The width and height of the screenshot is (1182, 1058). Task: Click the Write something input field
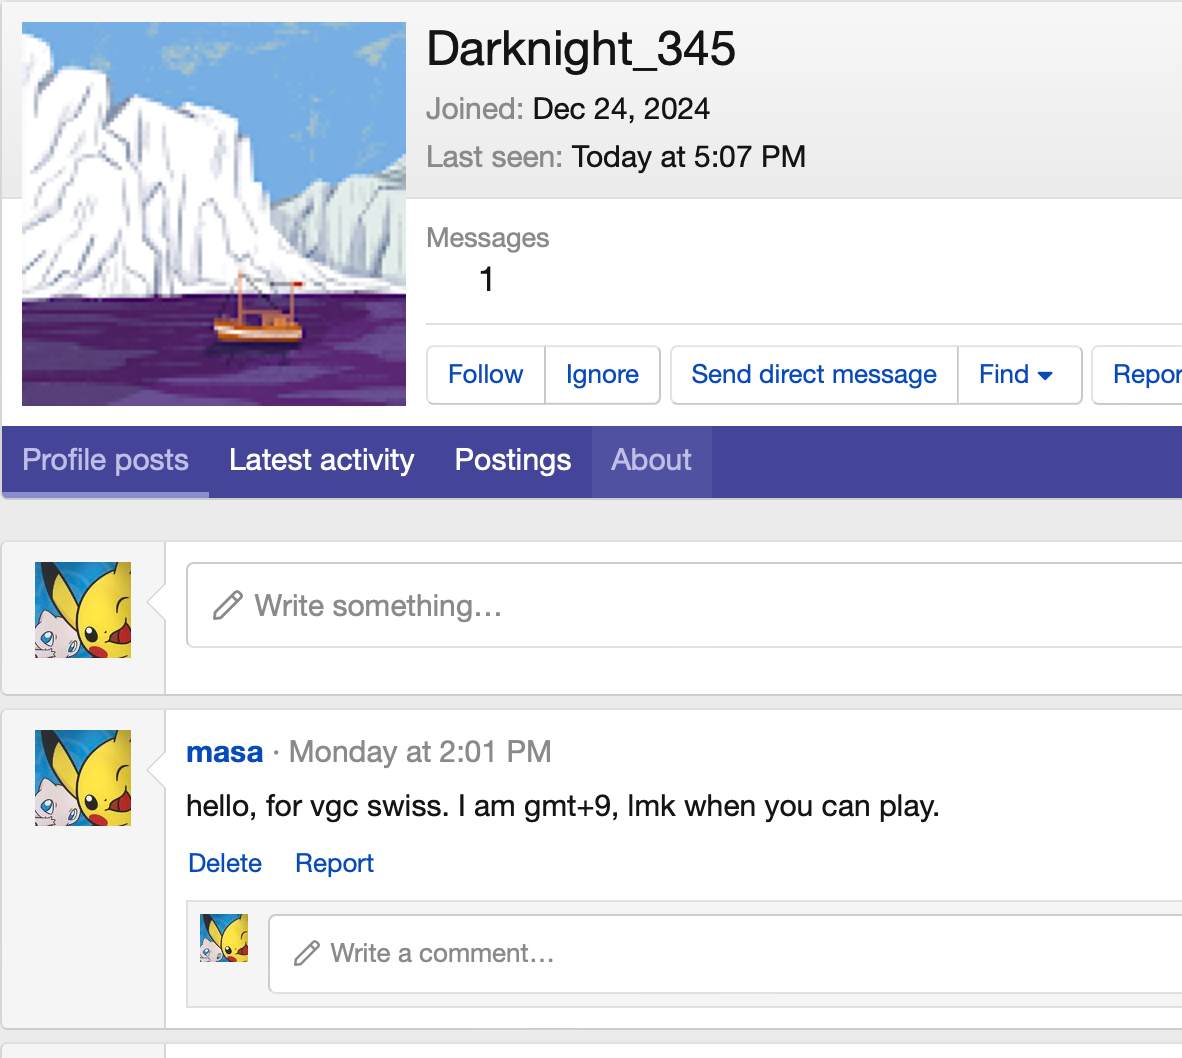[x=684, y=605]
